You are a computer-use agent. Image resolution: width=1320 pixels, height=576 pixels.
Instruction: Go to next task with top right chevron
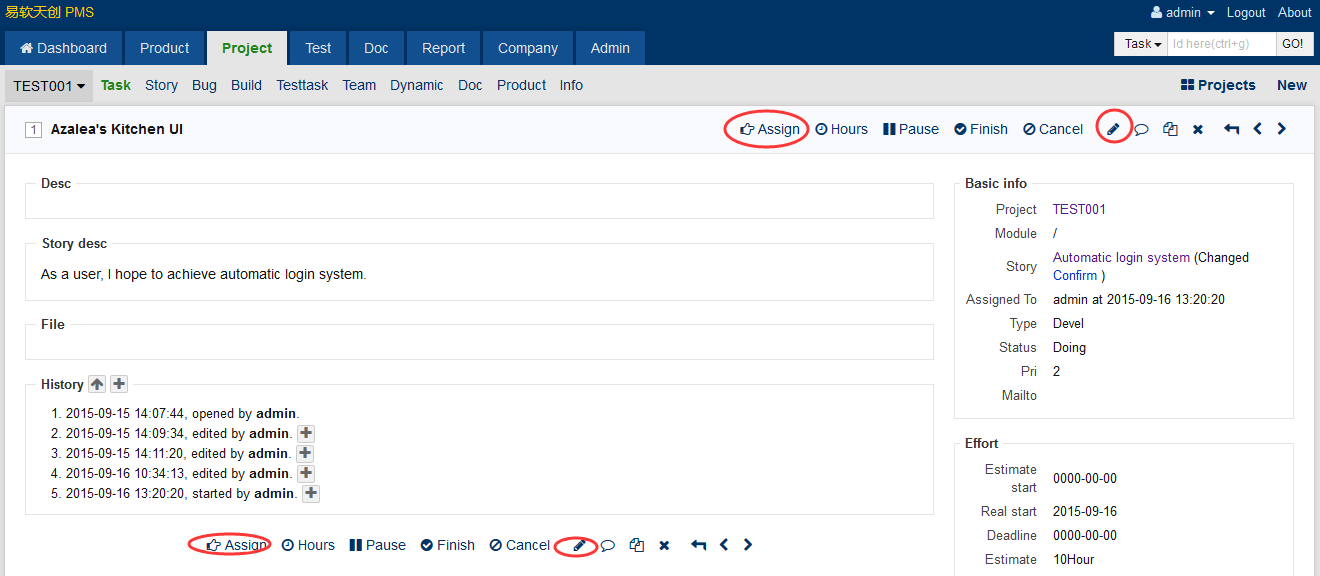1282,129
